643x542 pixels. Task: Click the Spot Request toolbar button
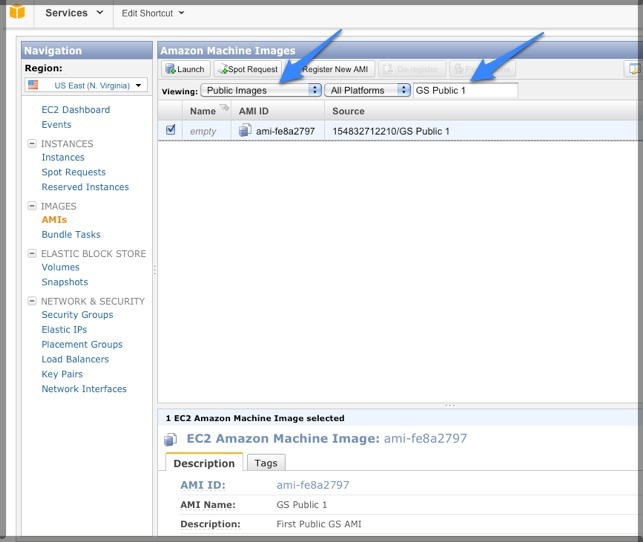point(248,69)
